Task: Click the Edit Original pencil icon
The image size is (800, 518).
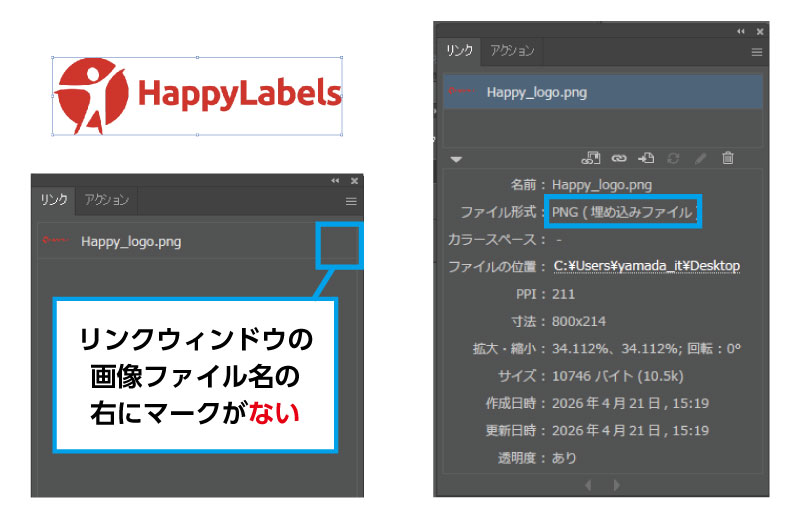Action: [701, 158]
